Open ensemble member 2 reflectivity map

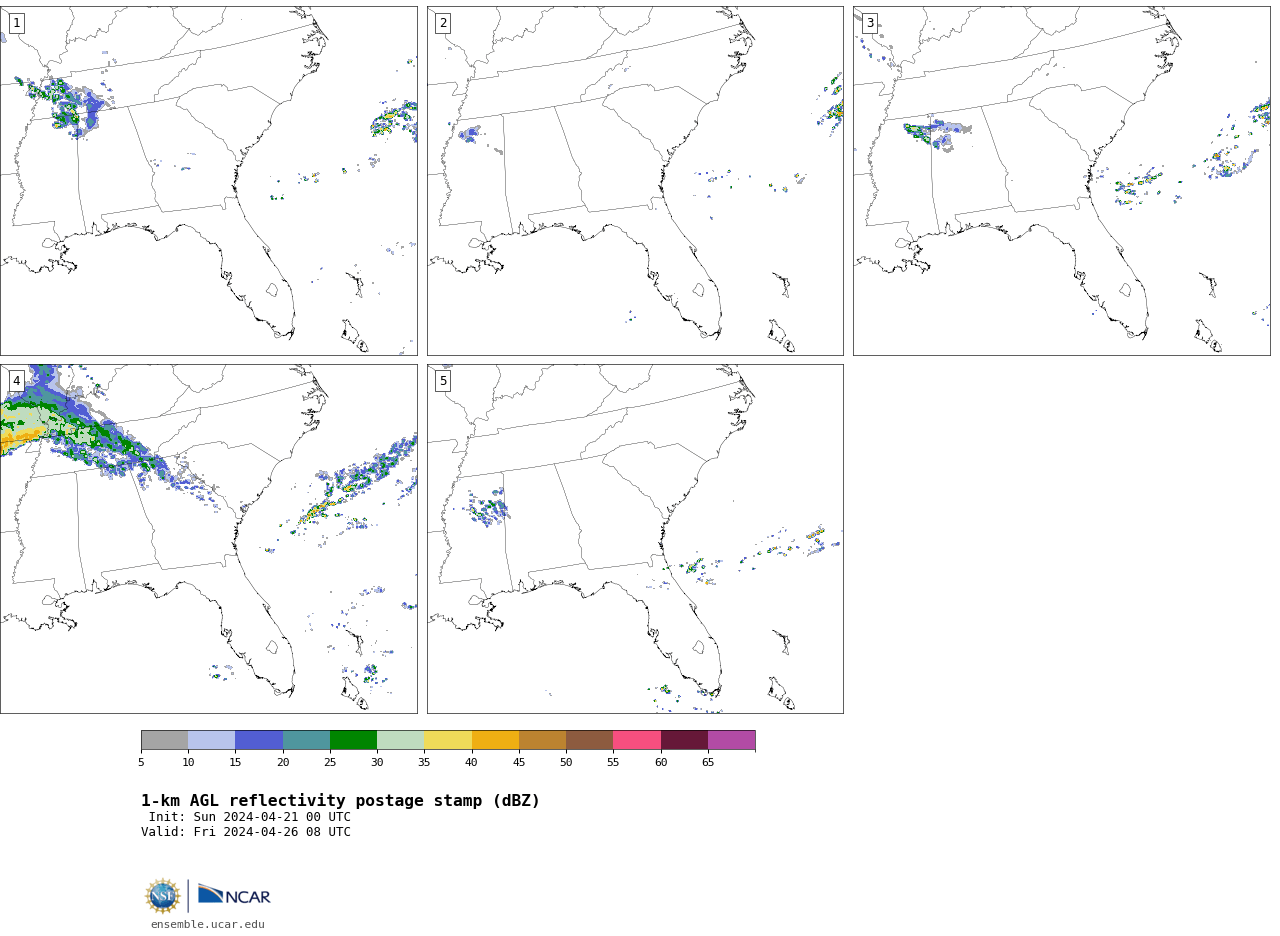[635, 181]
